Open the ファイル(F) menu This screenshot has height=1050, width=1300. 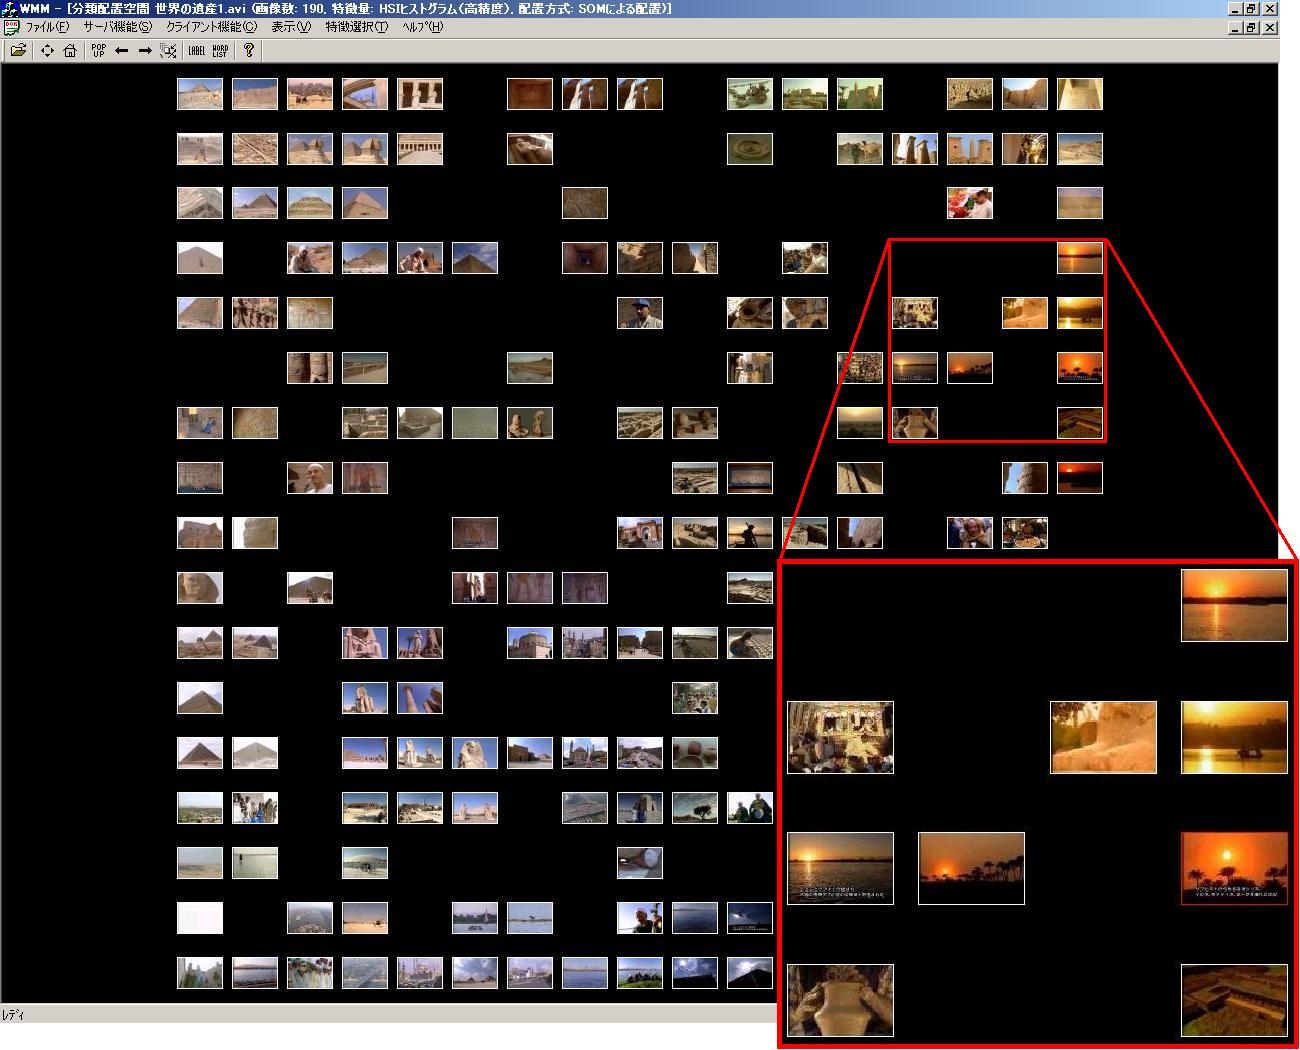click(x=47, y=27)
